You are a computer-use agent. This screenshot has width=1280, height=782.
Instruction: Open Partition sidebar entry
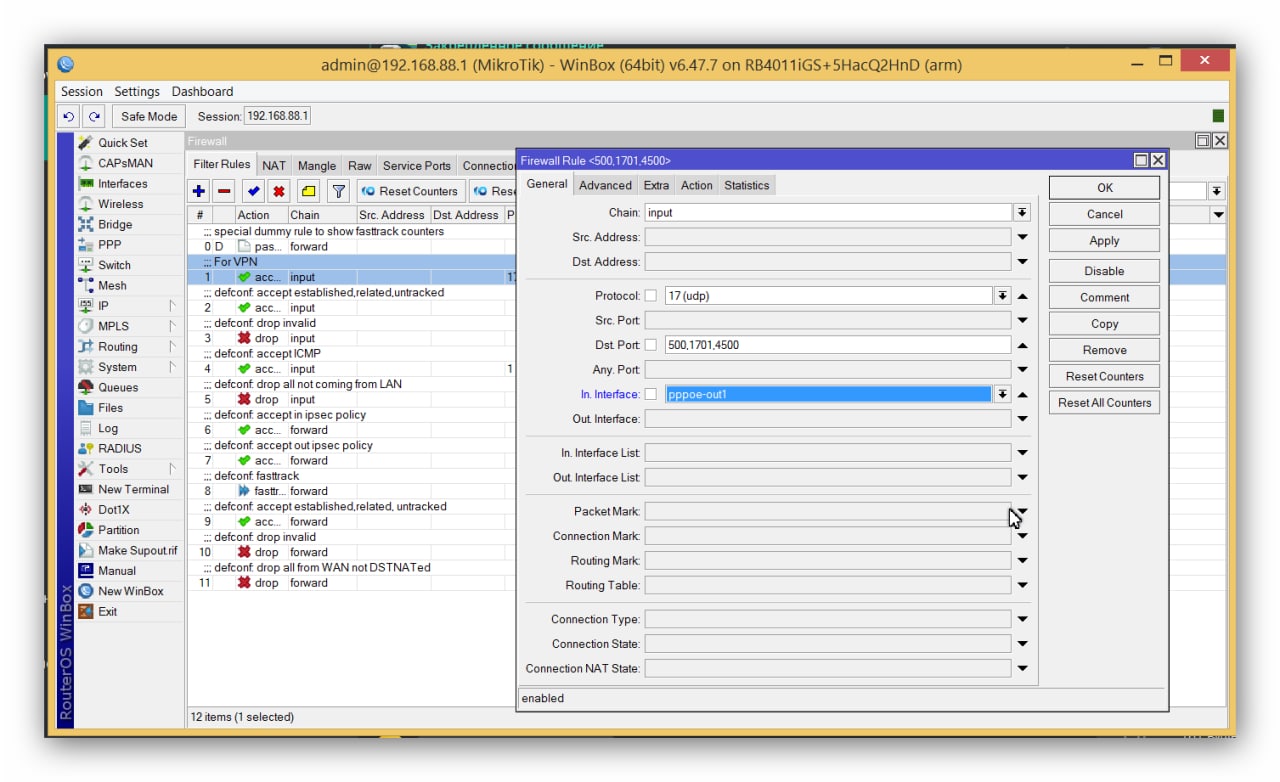point(118,531)
